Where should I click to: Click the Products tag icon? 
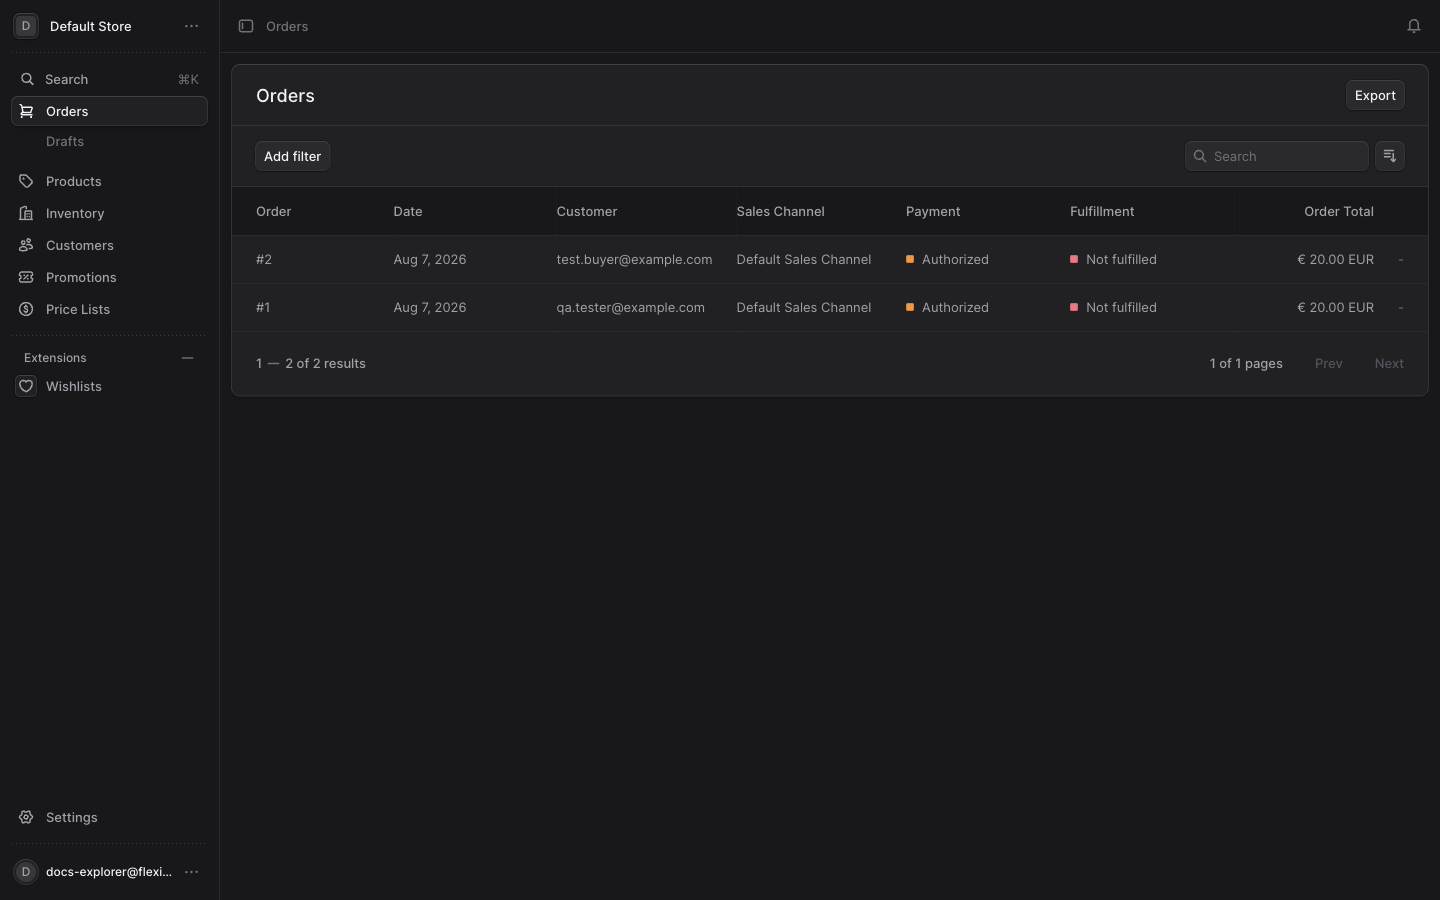click(x=27, y=181)
